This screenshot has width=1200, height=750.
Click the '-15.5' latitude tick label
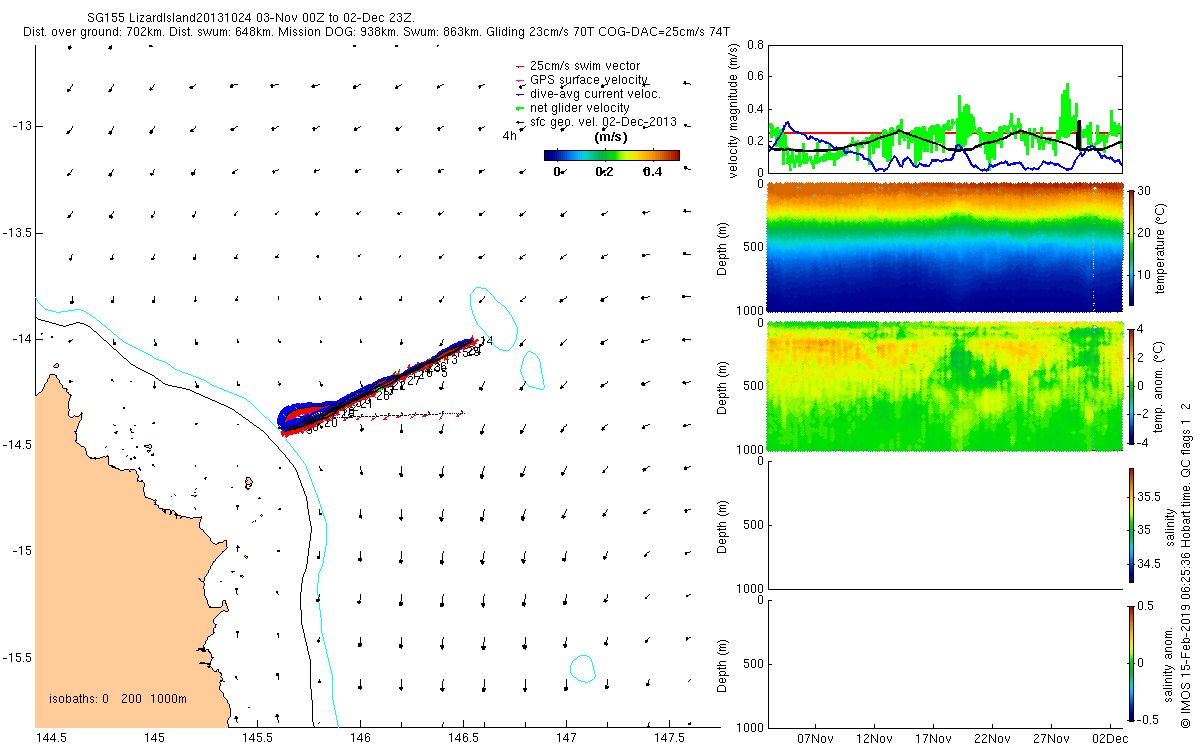pos(17,657)
